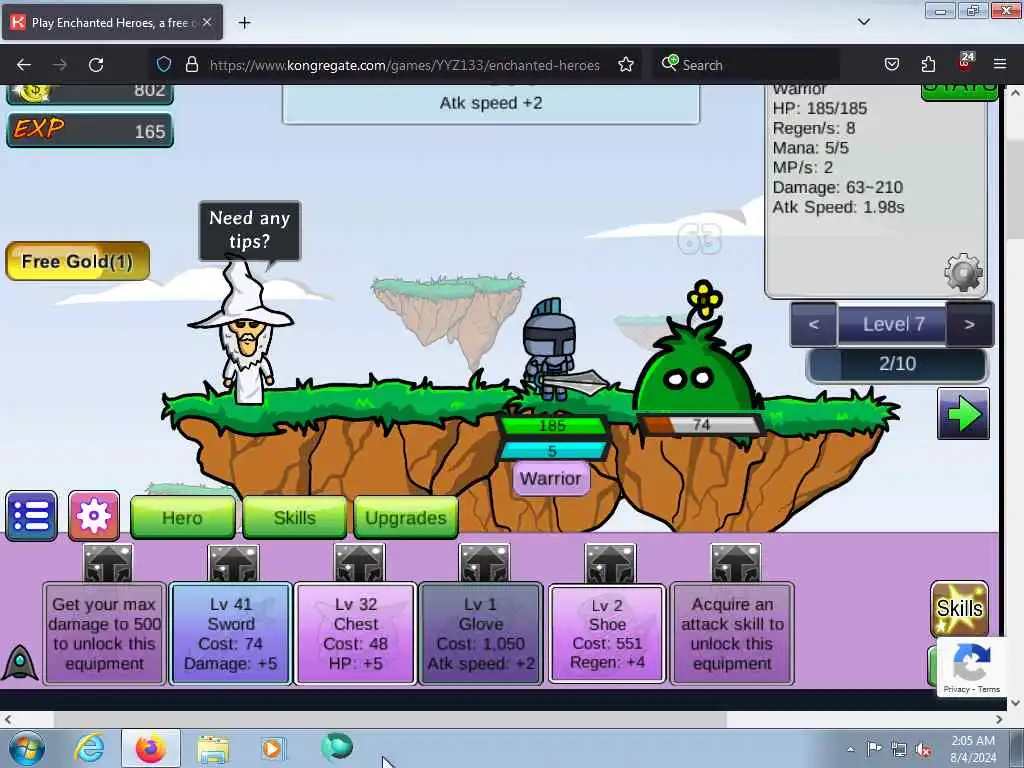Buy the Lv 2 Shoe upgrade
This screenshot has width=1024, height=768.
(607, 633)
